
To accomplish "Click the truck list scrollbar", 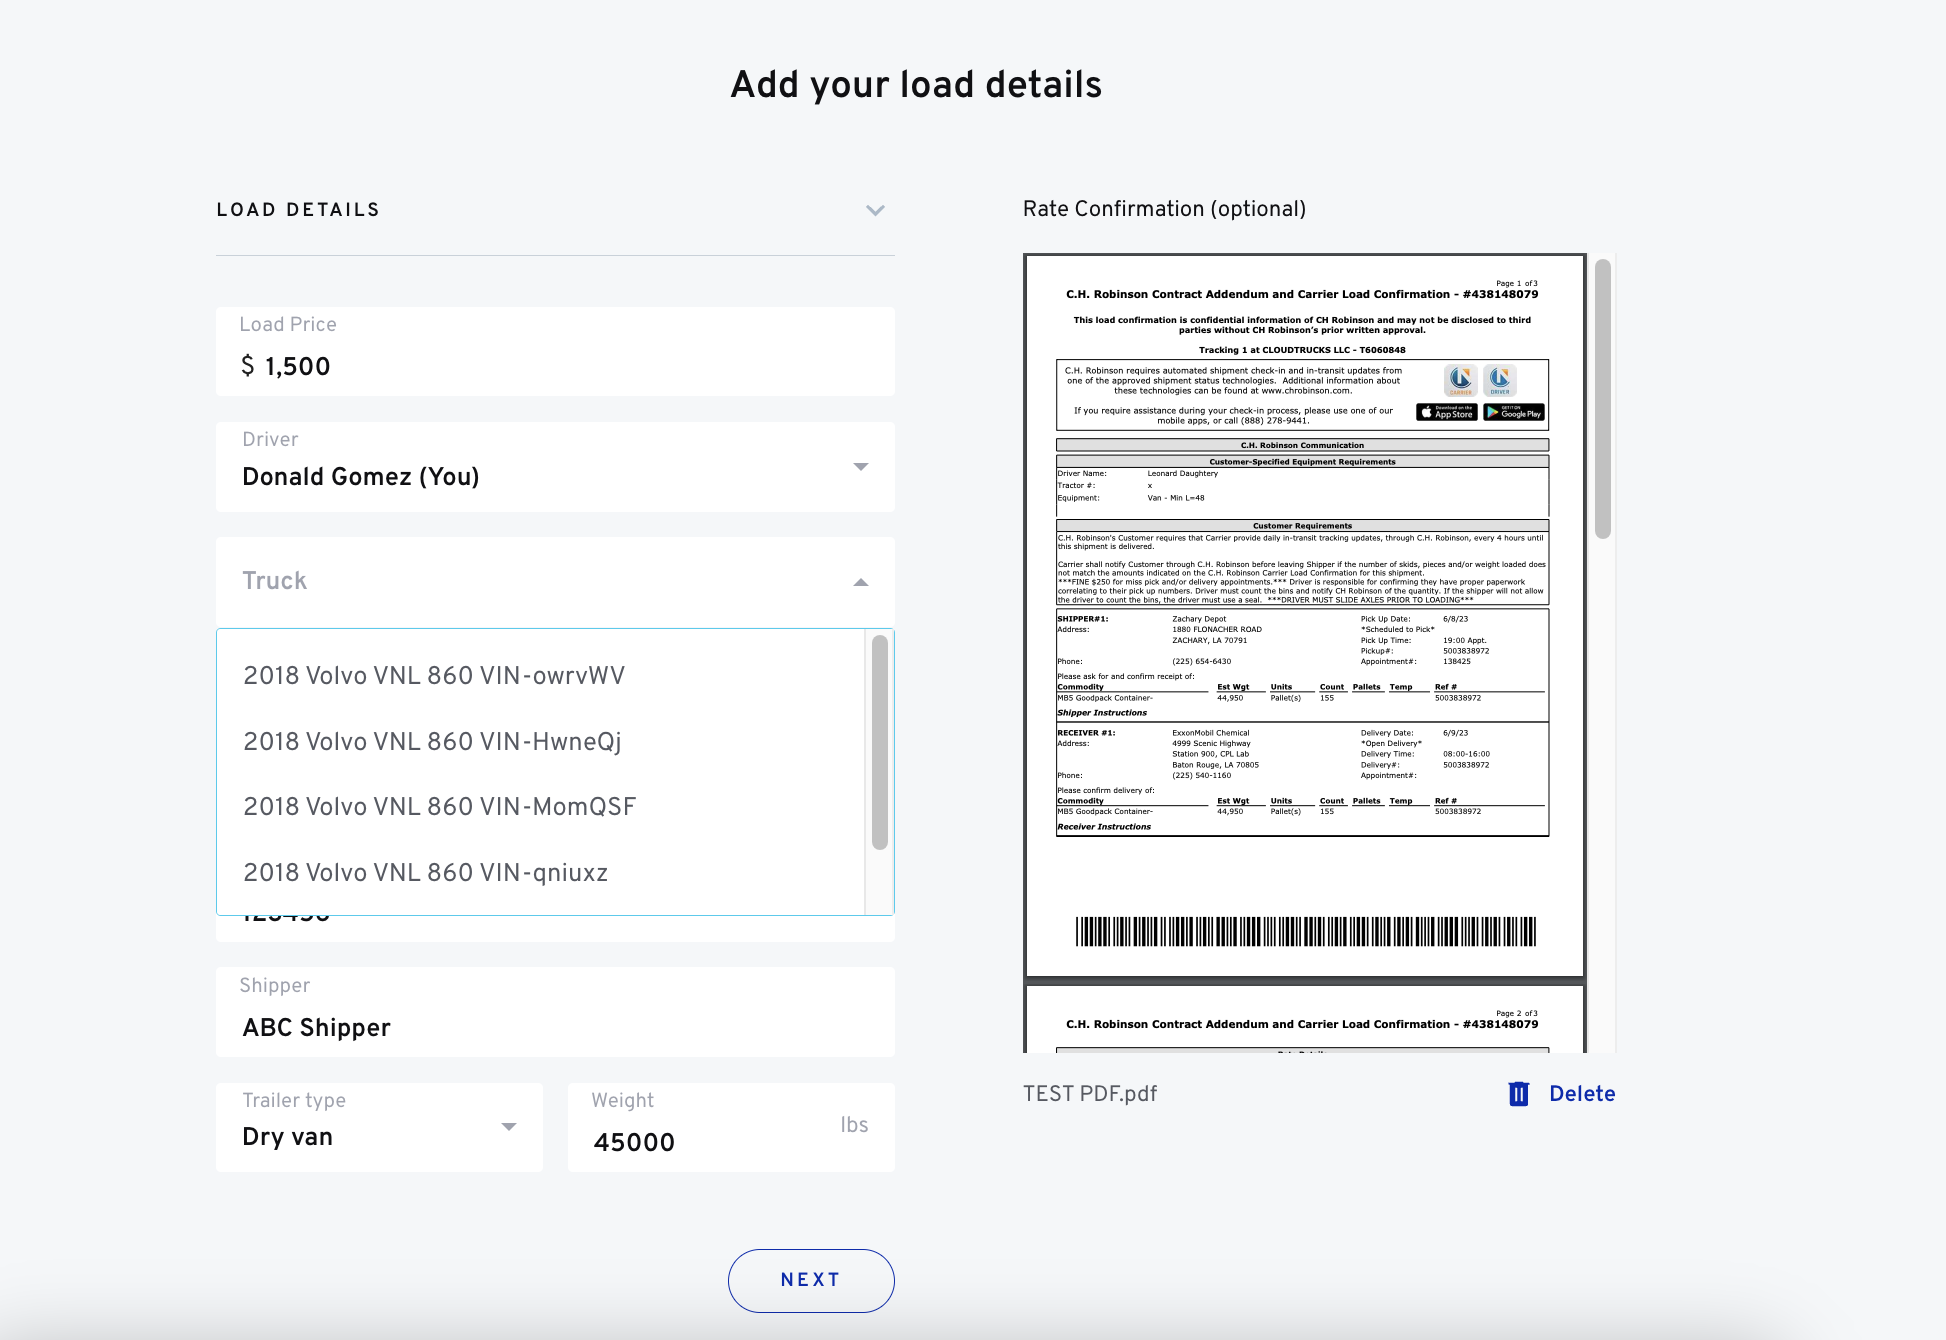I will tap(880, 742).
